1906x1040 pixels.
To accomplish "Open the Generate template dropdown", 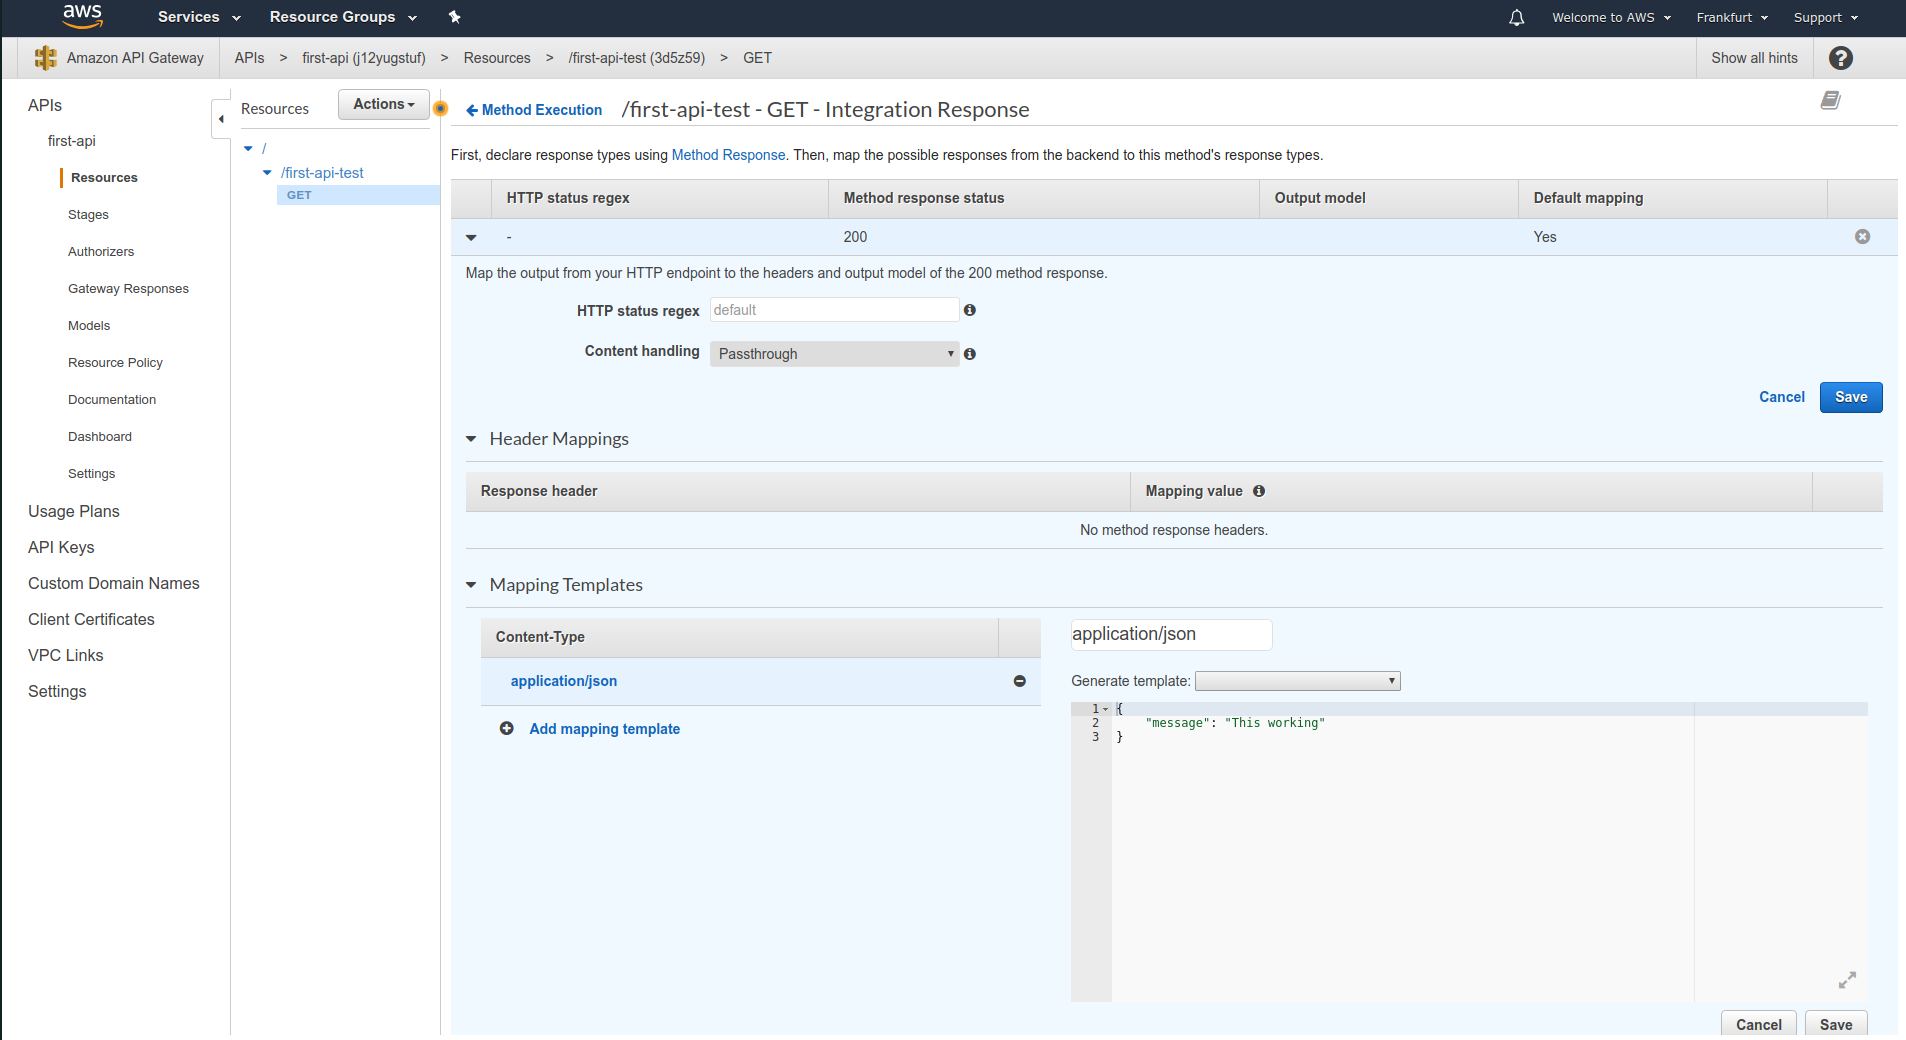I will point(1297,681).
